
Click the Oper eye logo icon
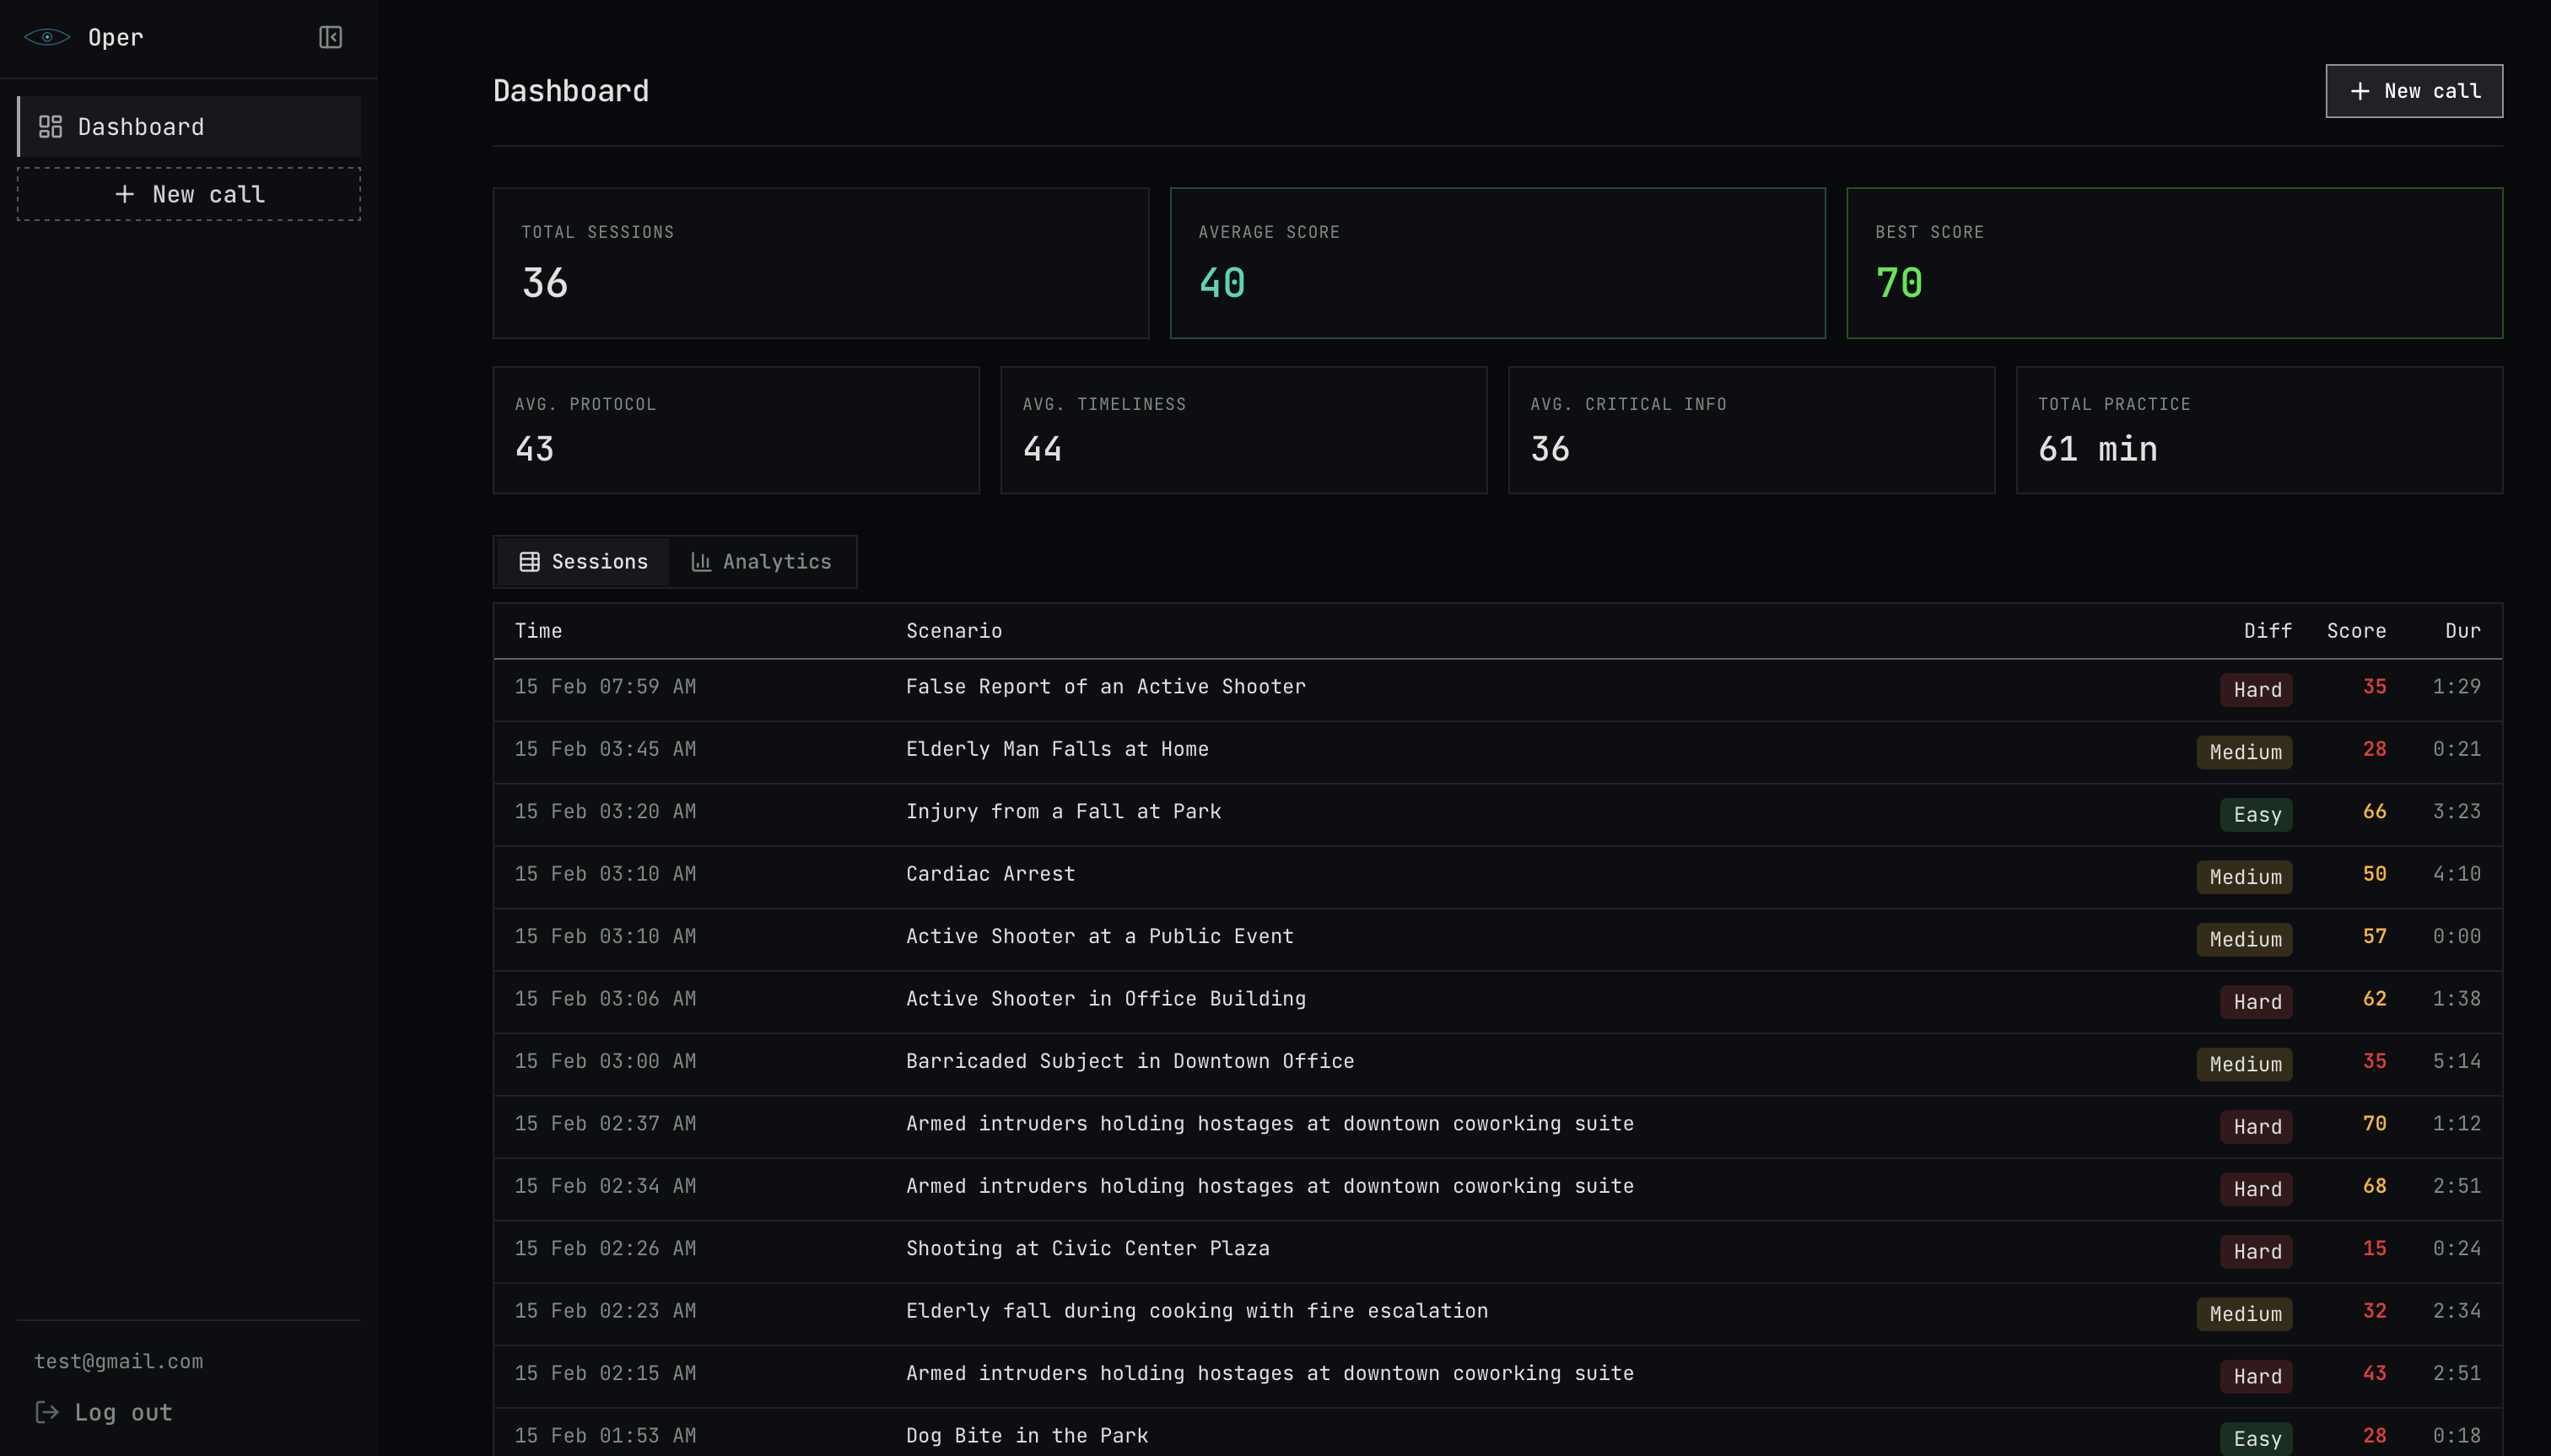pyautogui.click(x=47, y=37)
